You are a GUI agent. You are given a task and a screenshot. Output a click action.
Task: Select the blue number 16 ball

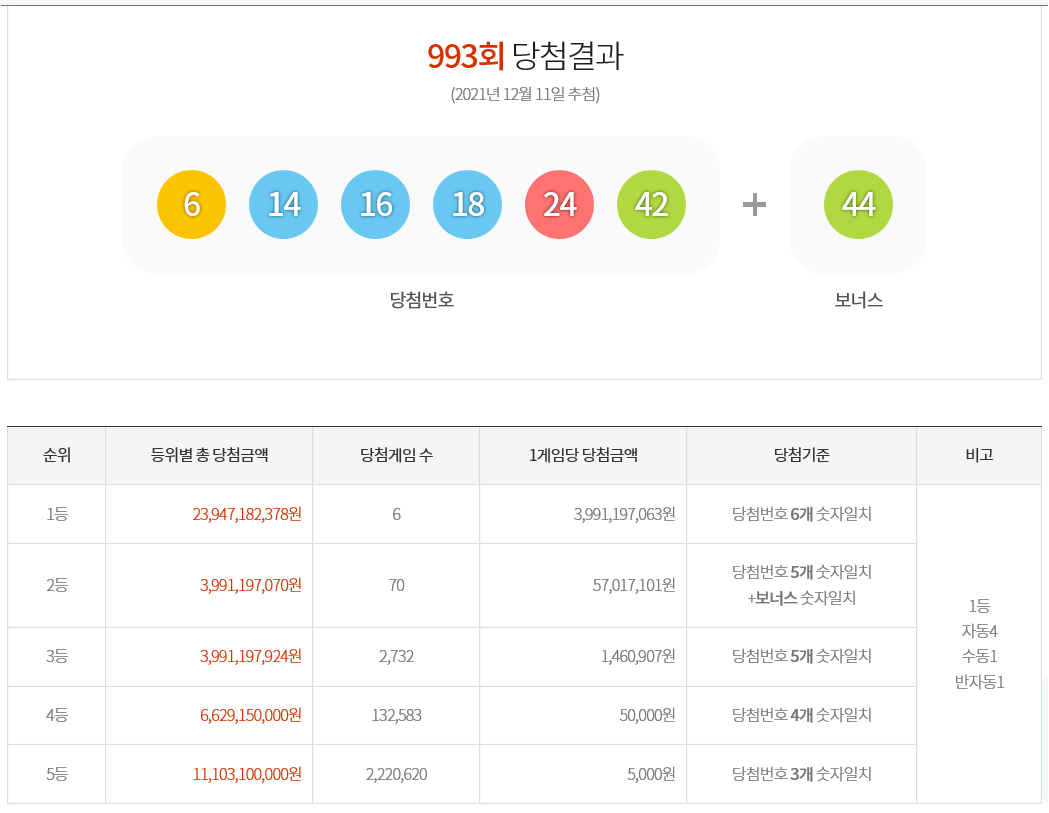[x=376, y=204]
